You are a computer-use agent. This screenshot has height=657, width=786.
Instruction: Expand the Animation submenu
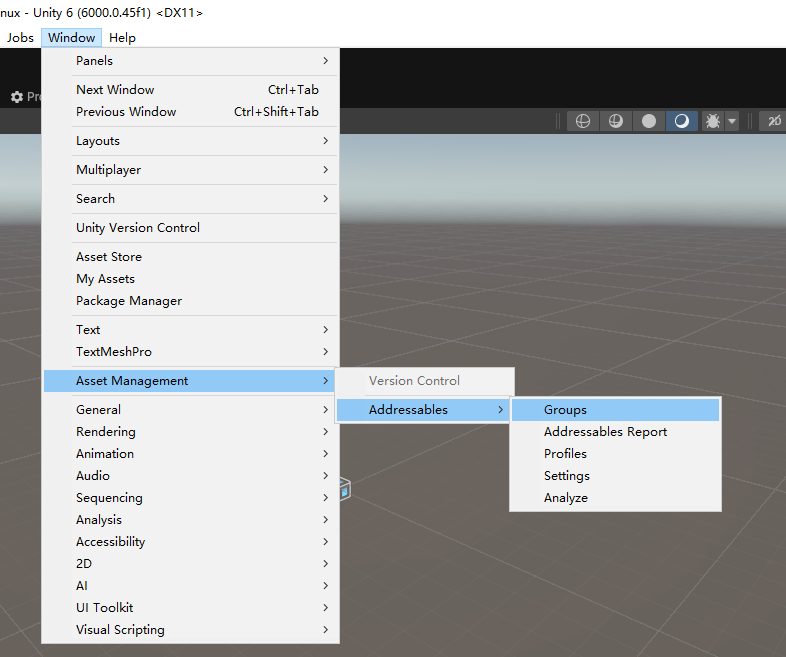[x=190, y=454]
